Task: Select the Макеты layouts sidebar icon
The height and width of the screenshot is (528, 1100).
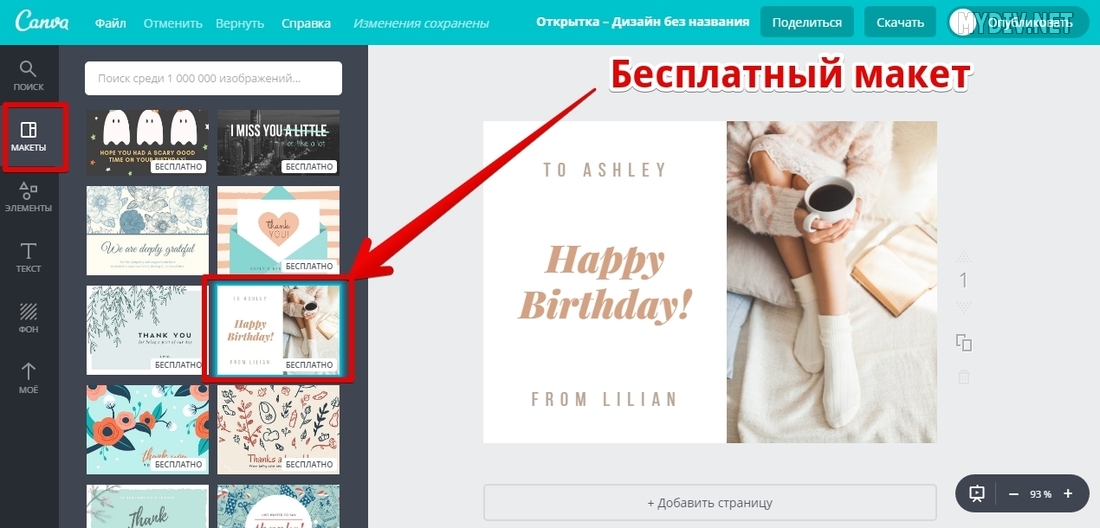Action: [29, 137]
